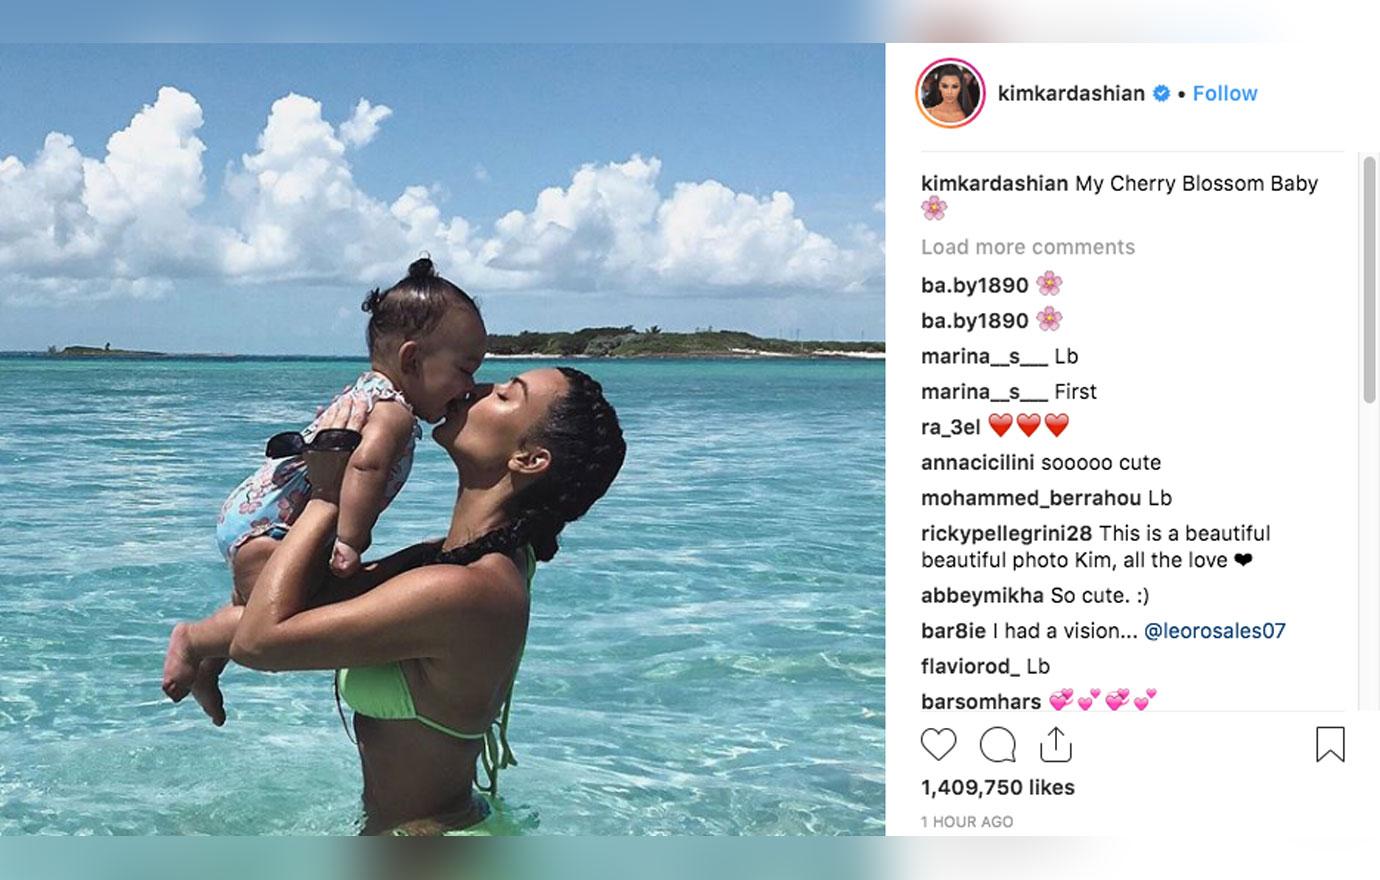The width and height of the screenshot is (1380, 880).
Task: Like the post with the heart icon
Action: coord(938,745)
